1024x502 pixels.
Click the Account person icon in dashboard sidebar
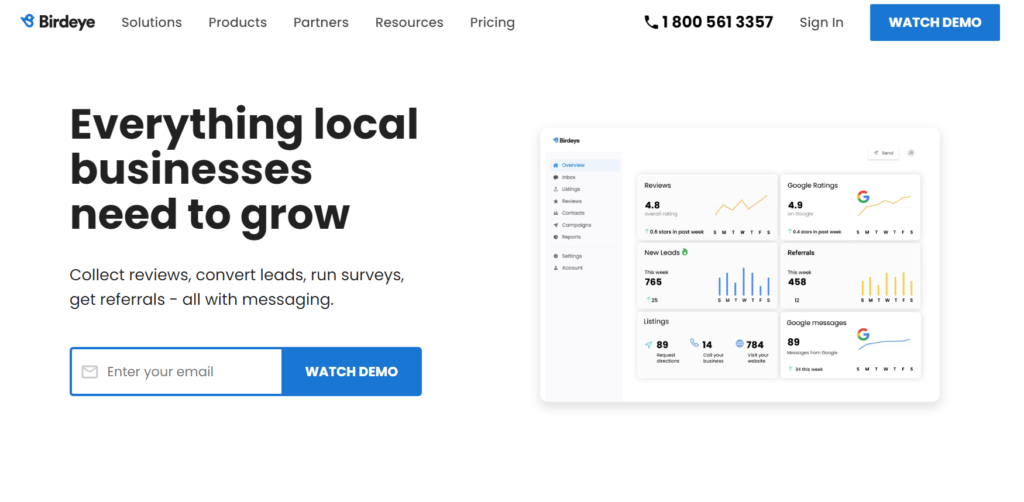[556, 268]
